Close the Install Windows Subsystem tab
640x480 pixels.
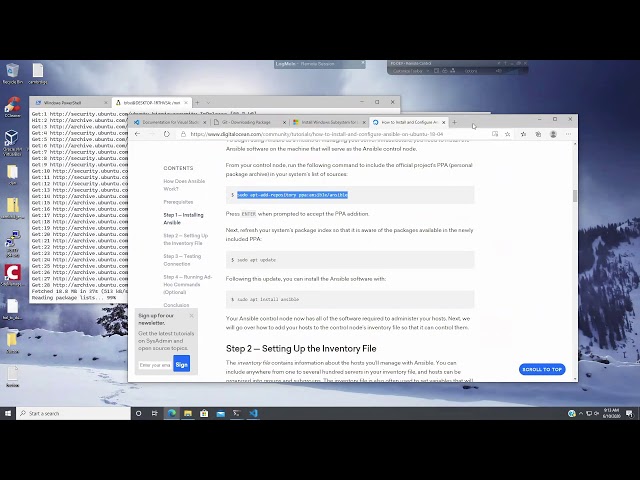click(364, 122)
